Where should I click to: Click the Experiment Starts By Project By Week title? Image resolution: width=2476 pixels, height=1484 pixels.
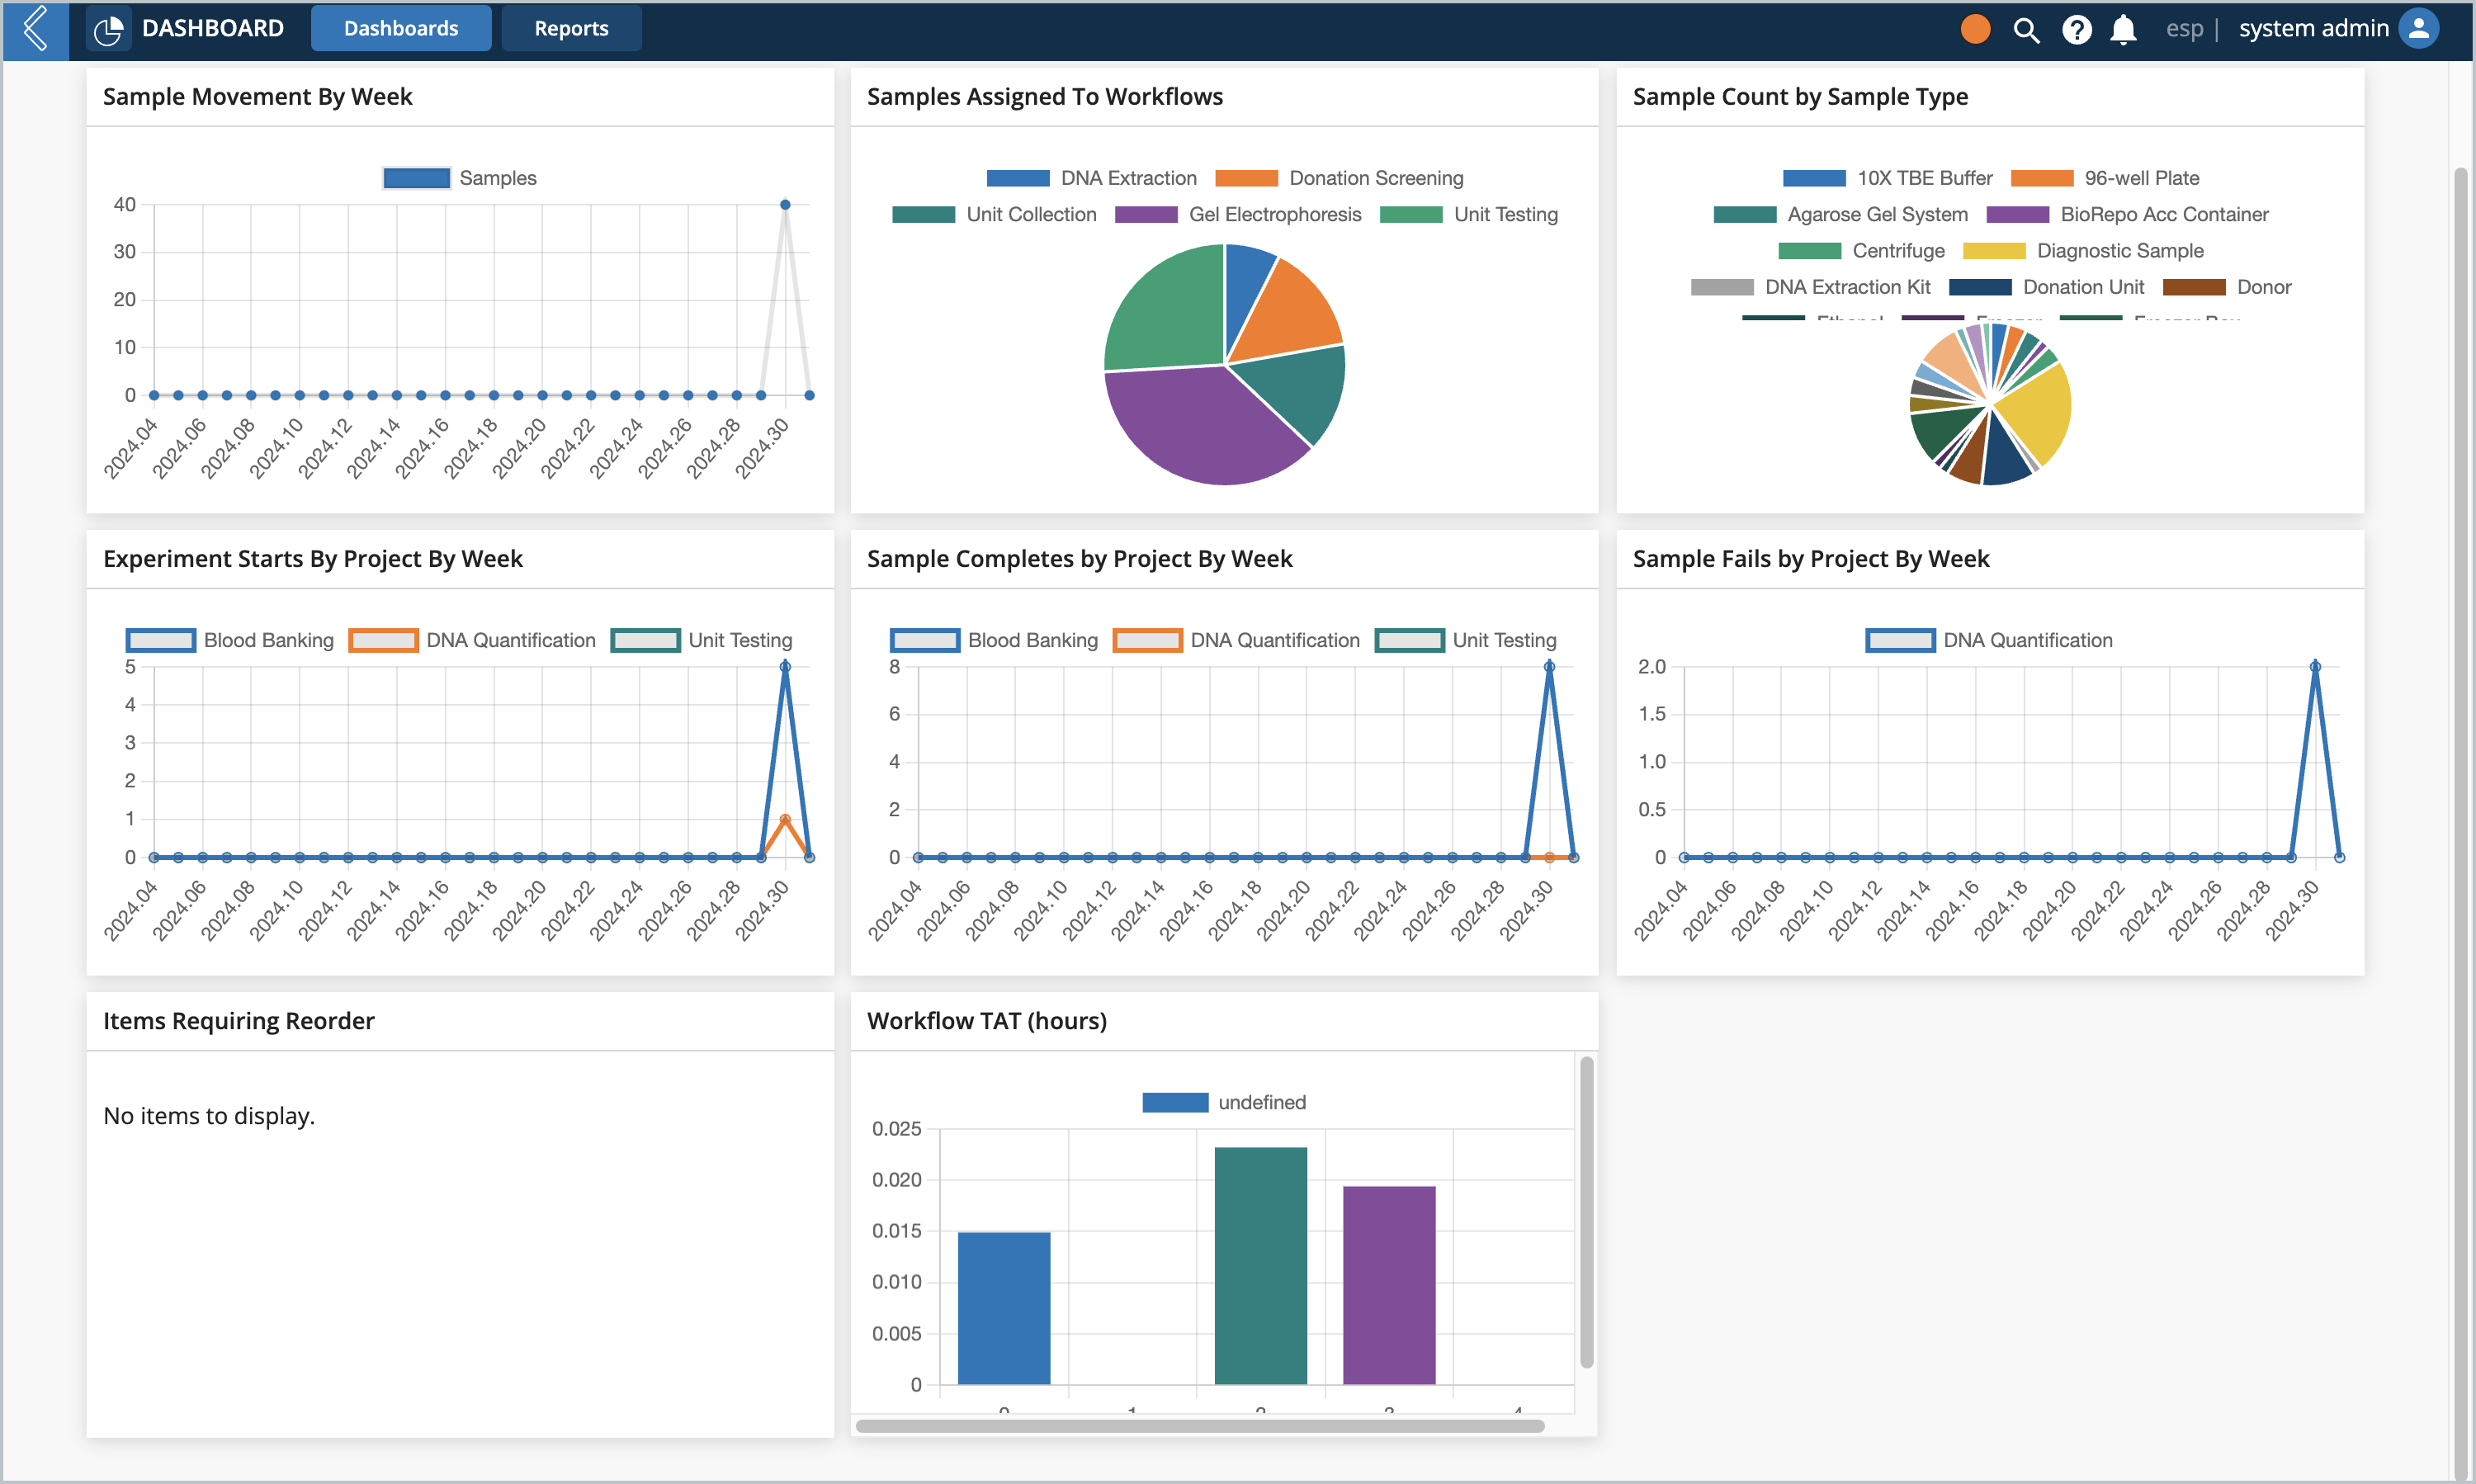point(312,559)
